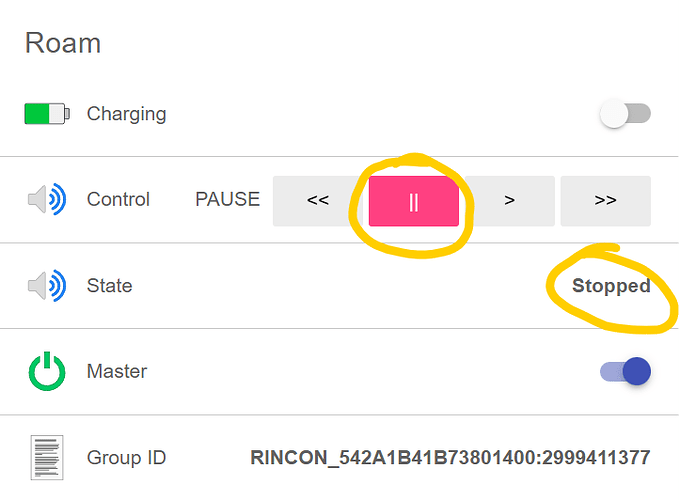679x500 pixels.
Task: Start playback with the > button
Action: point(510,201)
